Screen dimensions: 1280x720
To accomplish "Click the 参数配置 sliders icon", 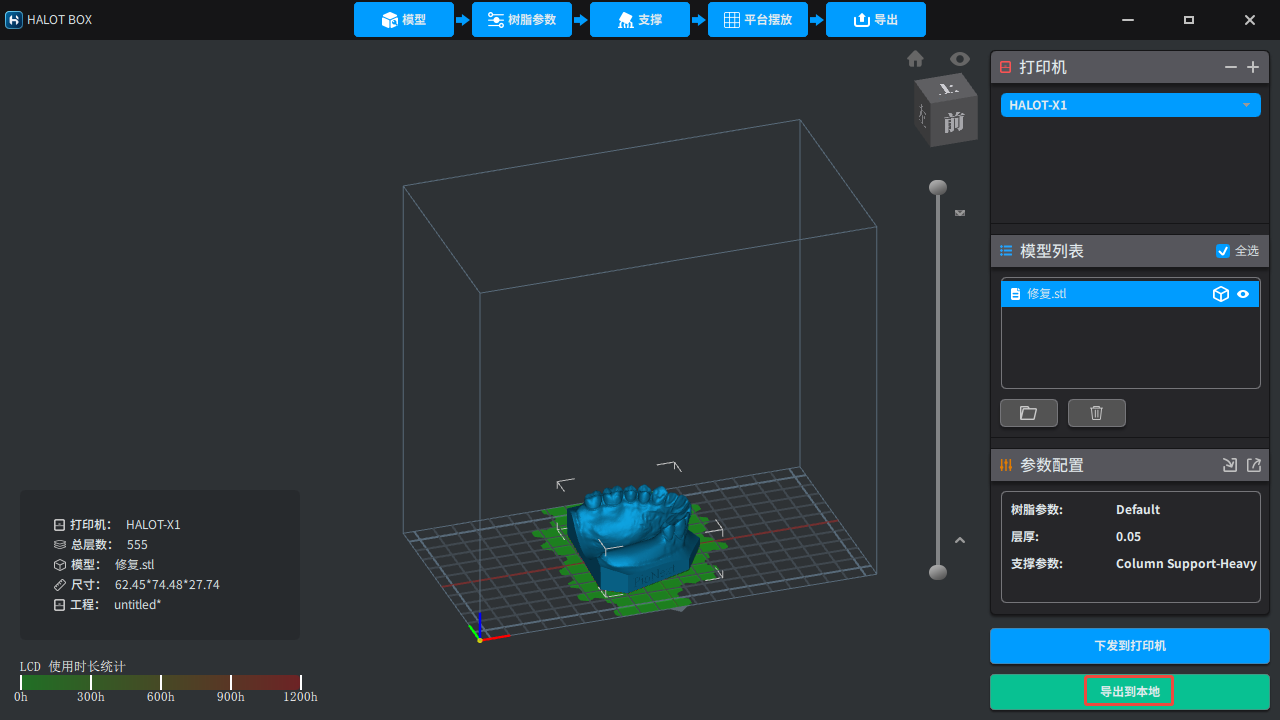I will [x=1006, y=465].
